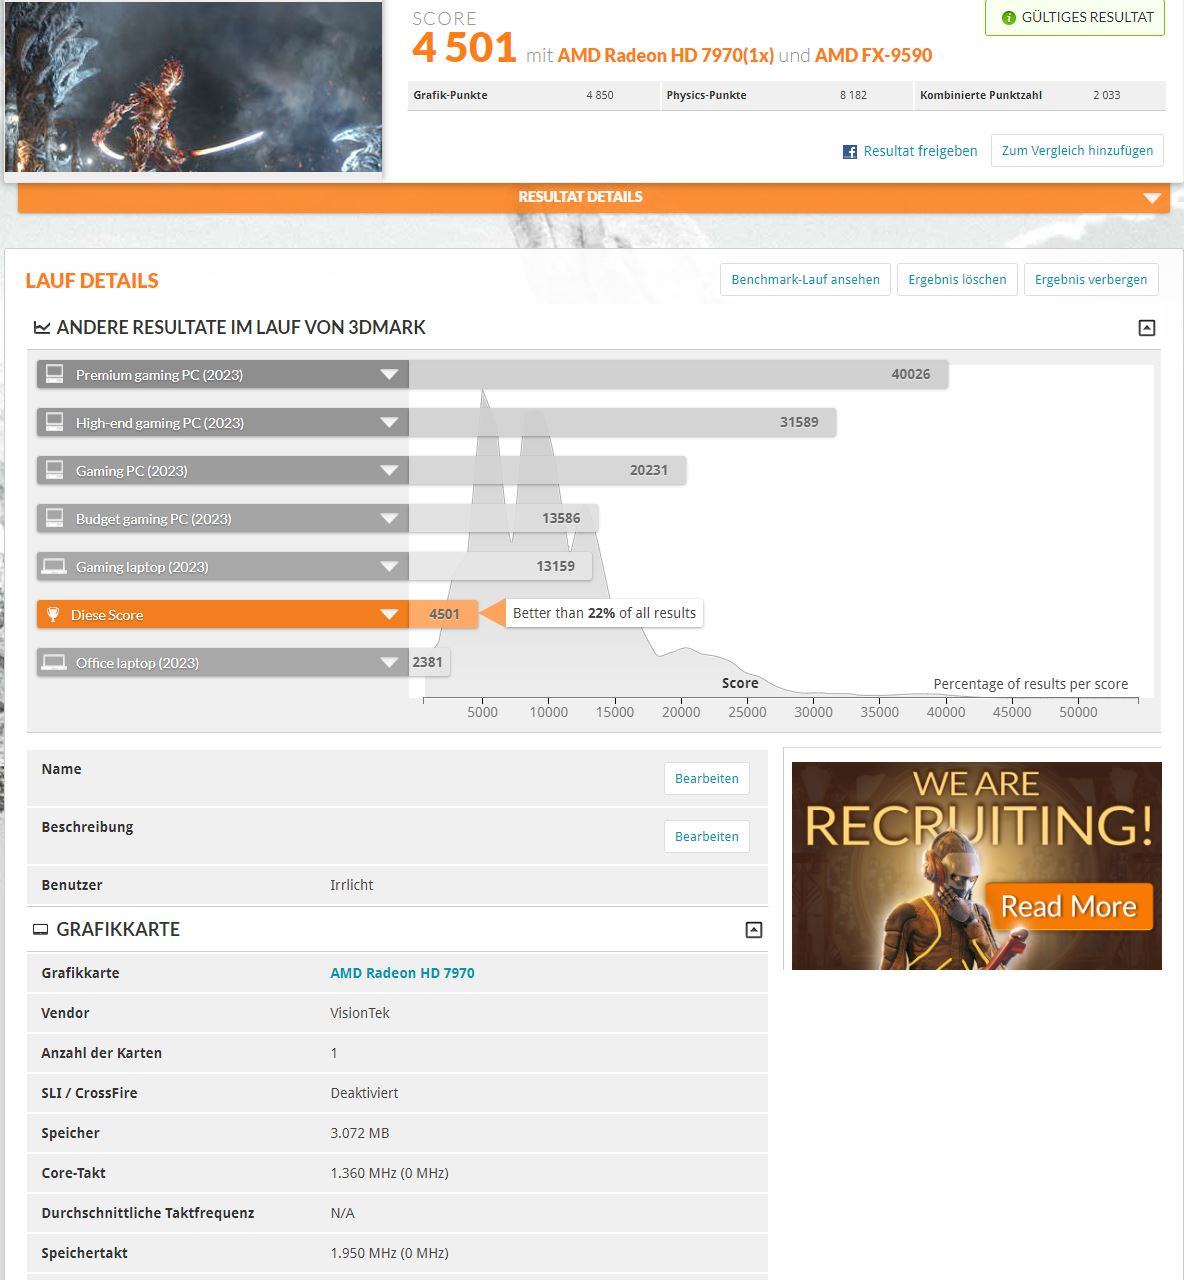Click the Durchschnittliche Taktfrequenz value N/A
The height and width of the screenshot is (1280, 1184).
342,1213
